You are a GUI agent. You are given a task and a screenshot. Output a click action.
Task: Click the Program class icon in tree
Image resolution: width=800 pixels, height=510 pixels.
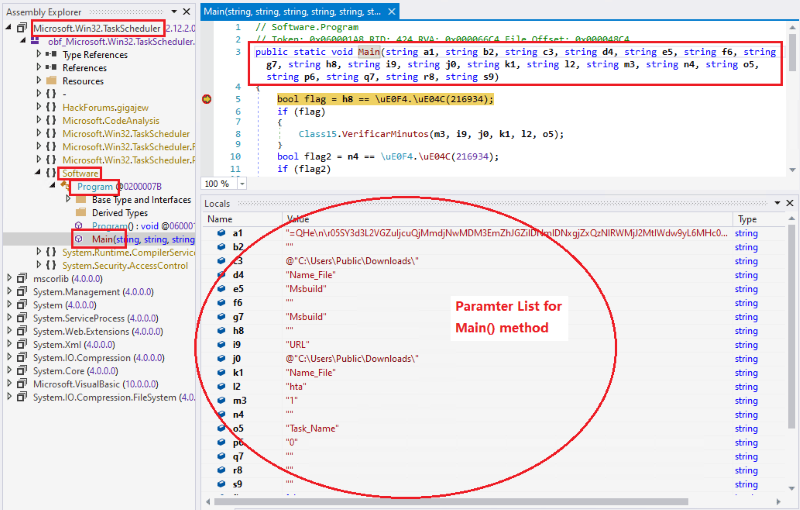click(65, 187)
